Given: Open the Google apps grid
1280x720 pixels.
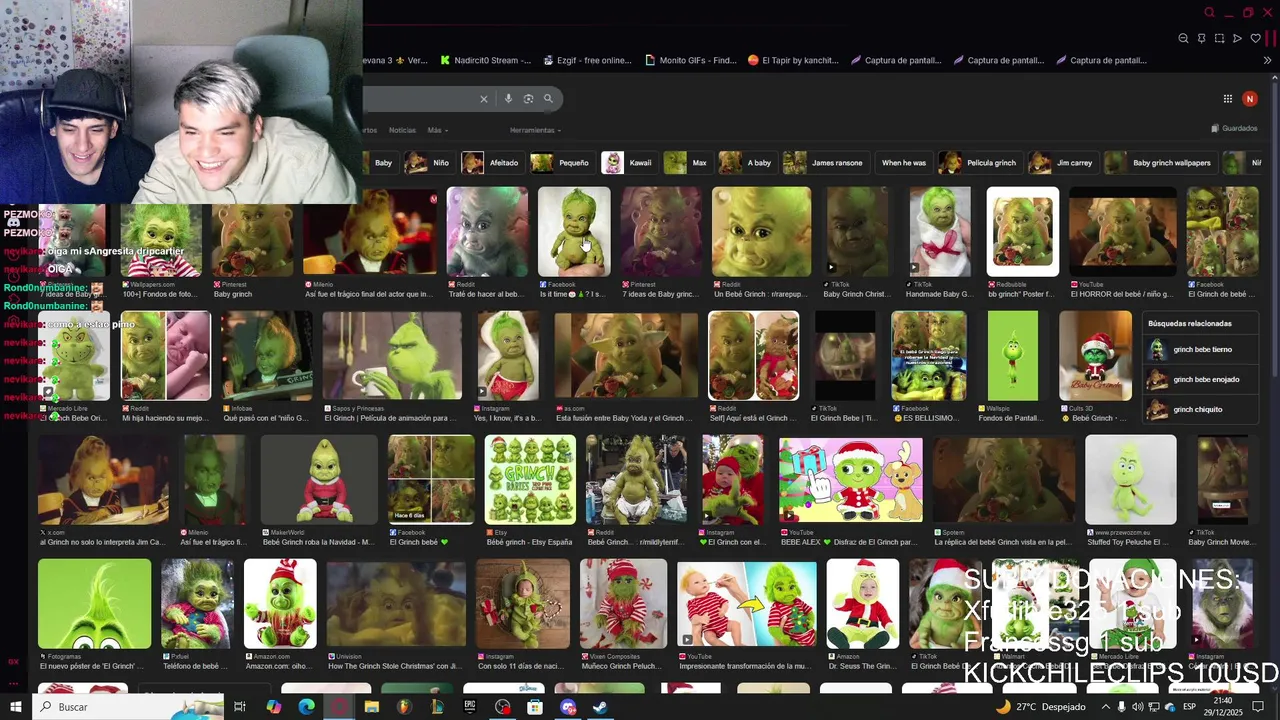Looking at the screenshot, I should 1227,99.
